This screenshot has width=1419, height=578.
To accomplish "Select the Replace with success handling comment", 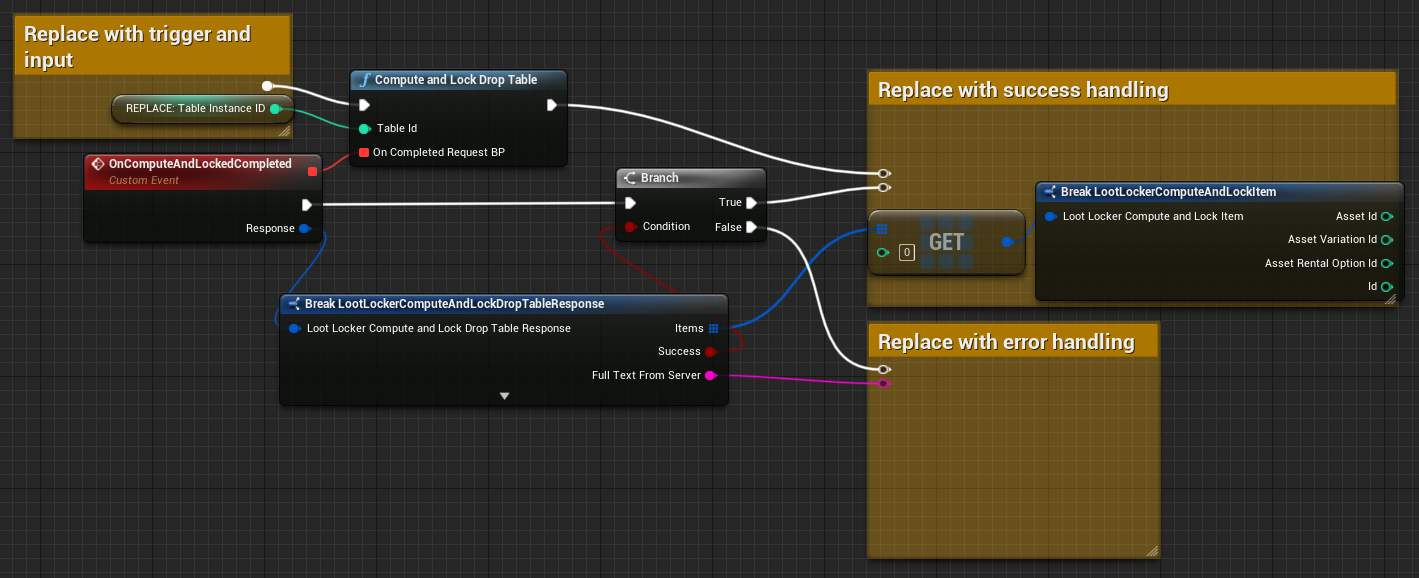I will pos(1022,90).
